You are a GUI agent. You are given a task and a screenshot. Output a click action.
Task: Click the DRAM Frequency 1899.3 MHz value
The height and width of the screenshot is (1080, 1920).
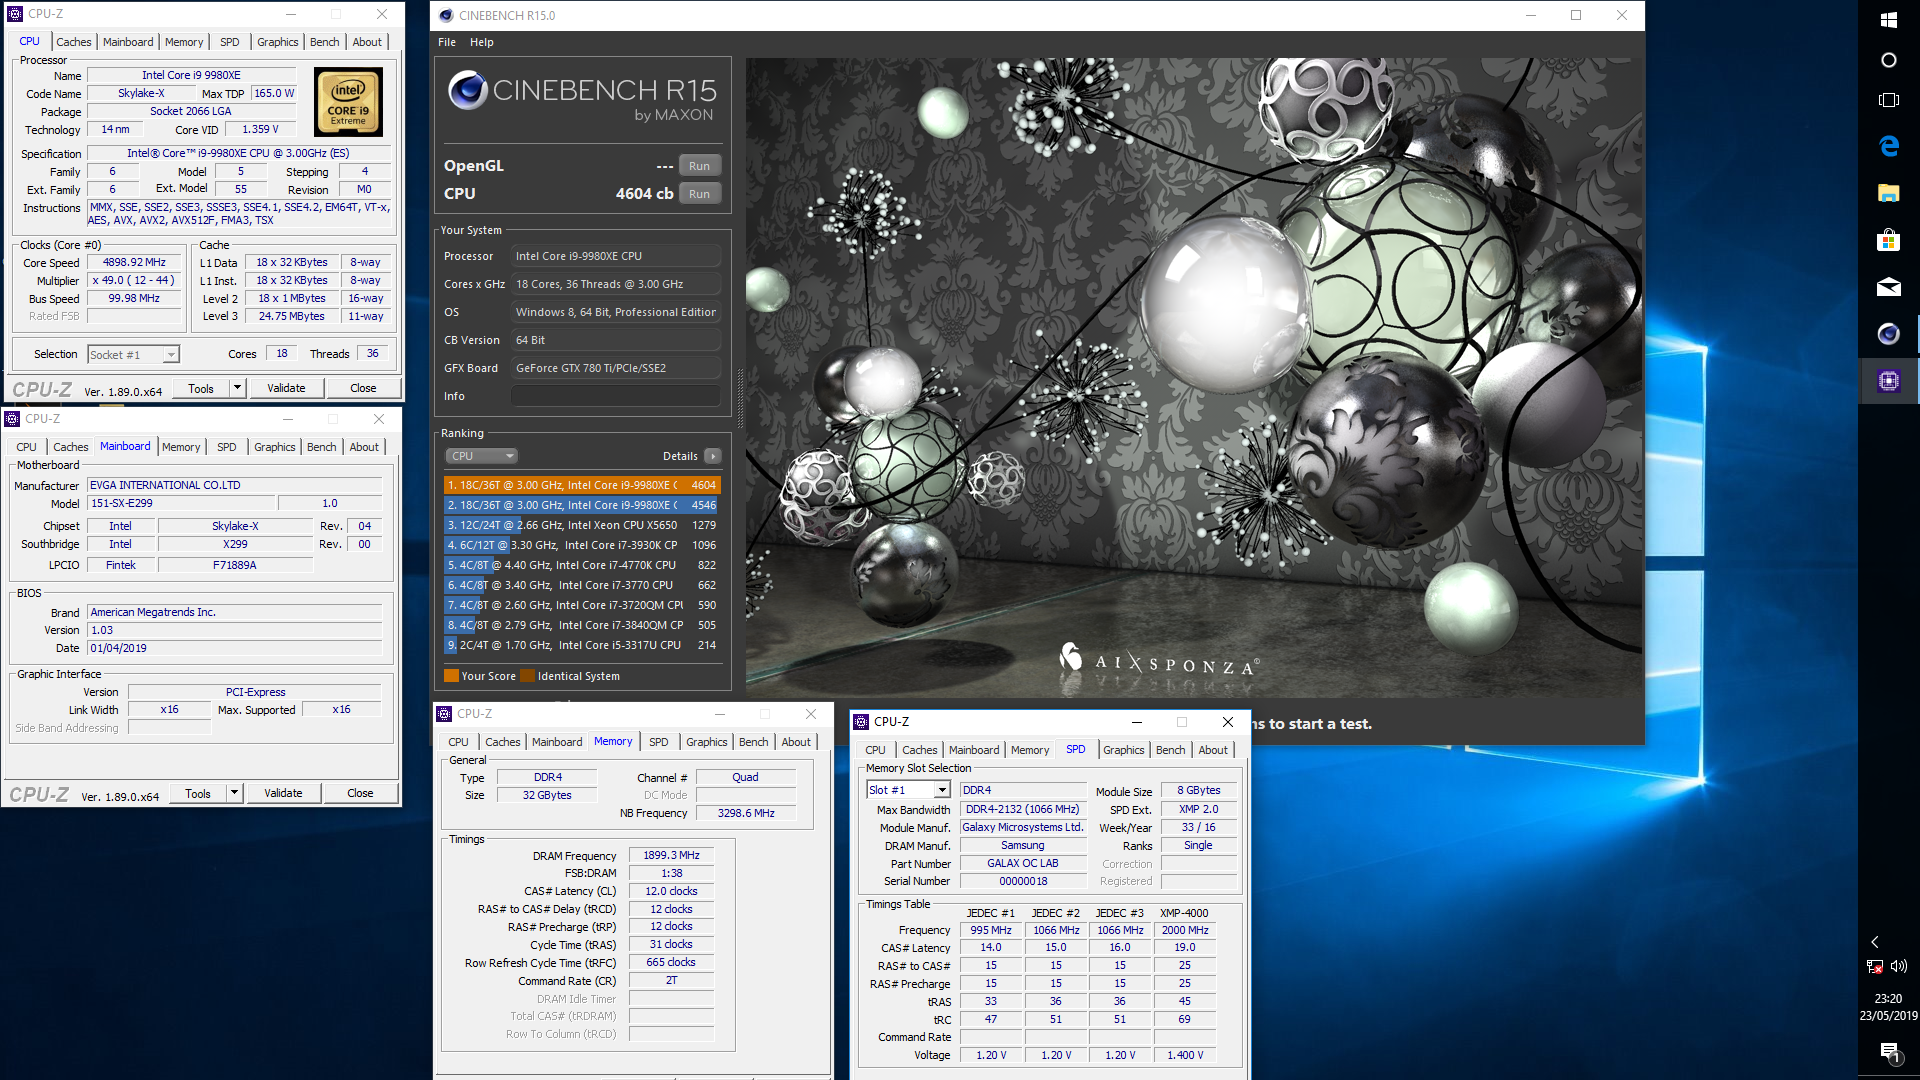pyautogui.click(x=671, y=856)
